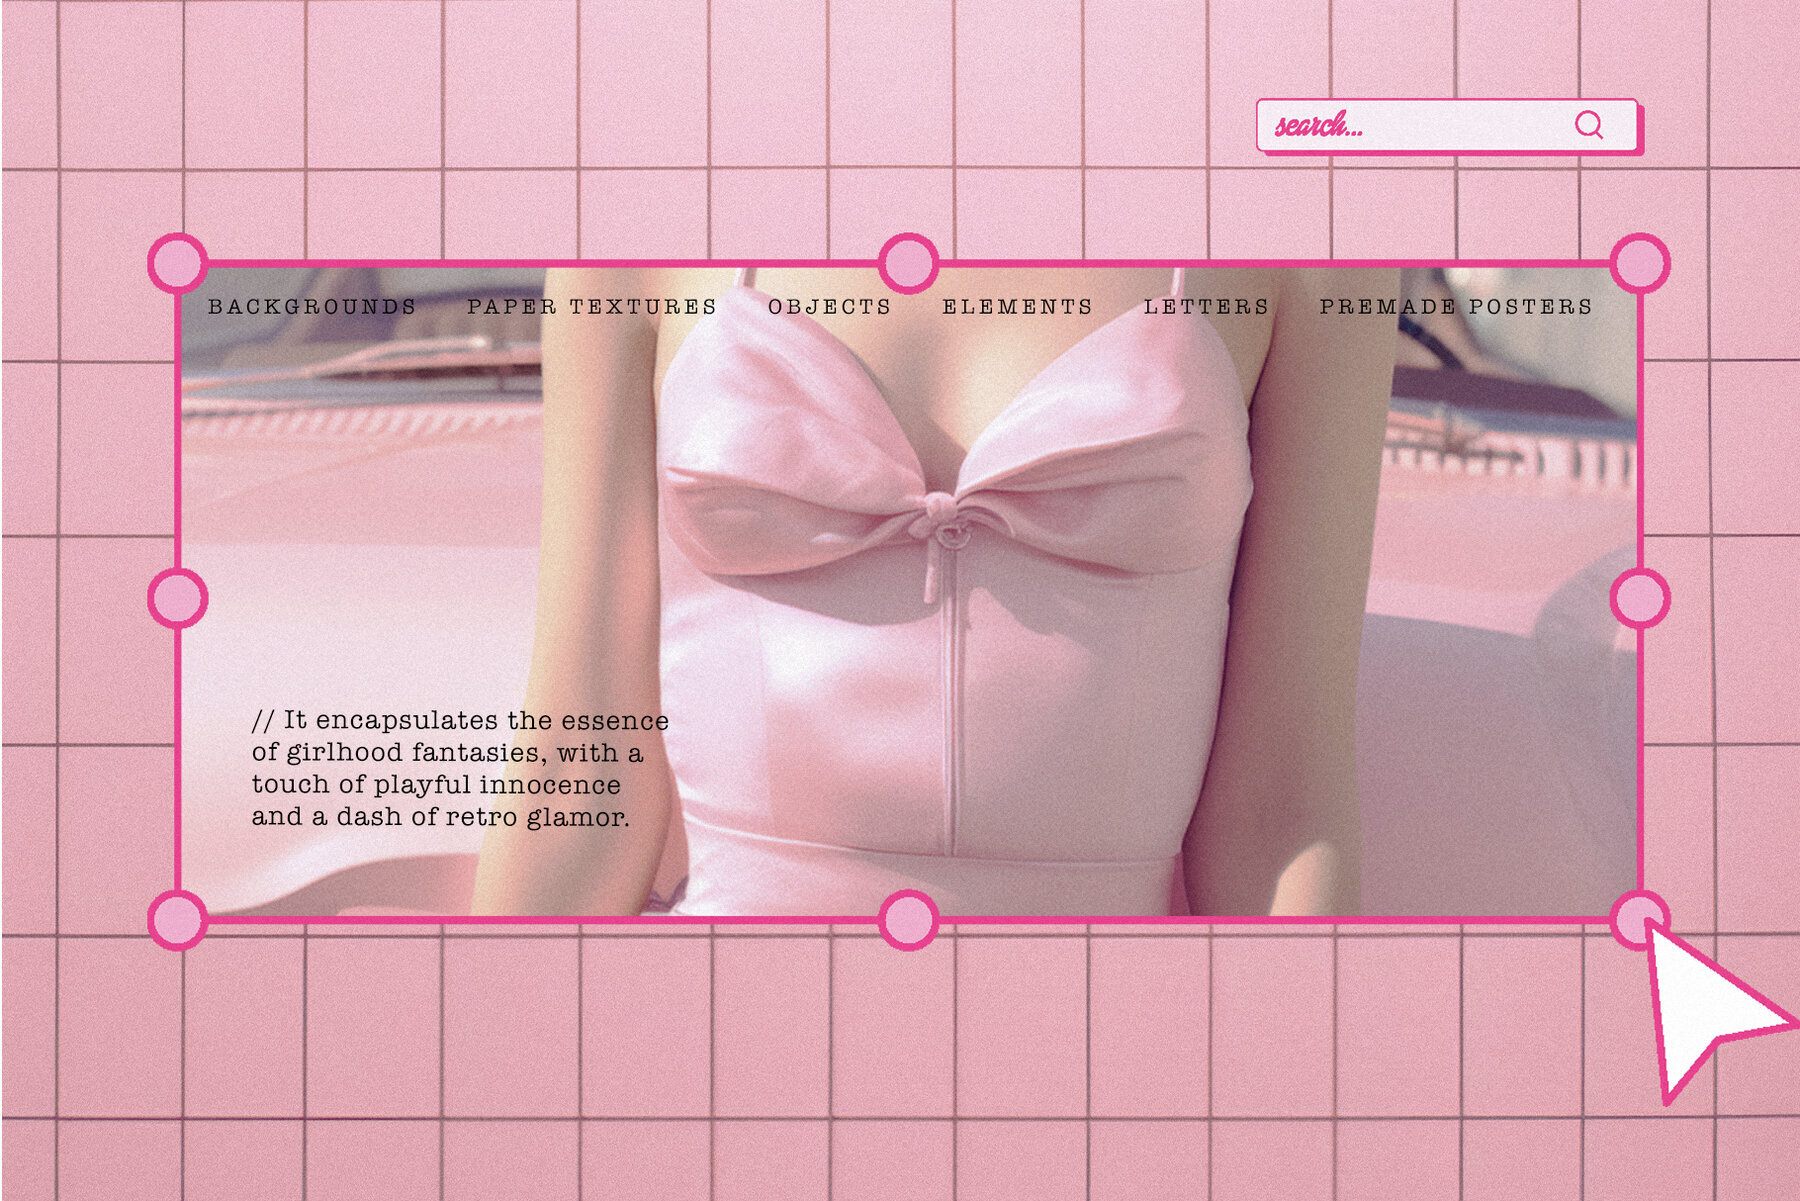Click the magnifying glass search icon
The image size is (1800, 1201).
(x=1587, y=125)
